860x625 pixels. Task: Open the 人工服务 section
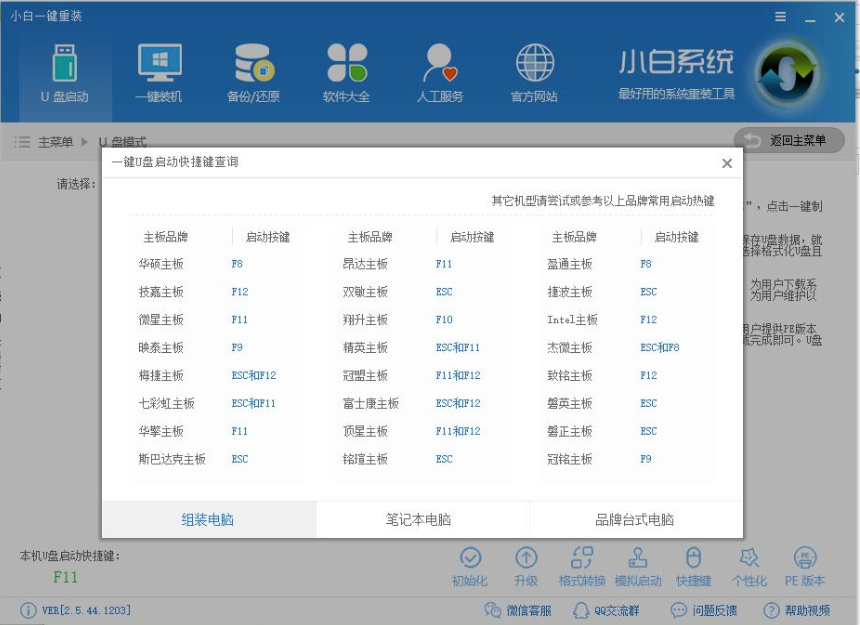point(440,73)
